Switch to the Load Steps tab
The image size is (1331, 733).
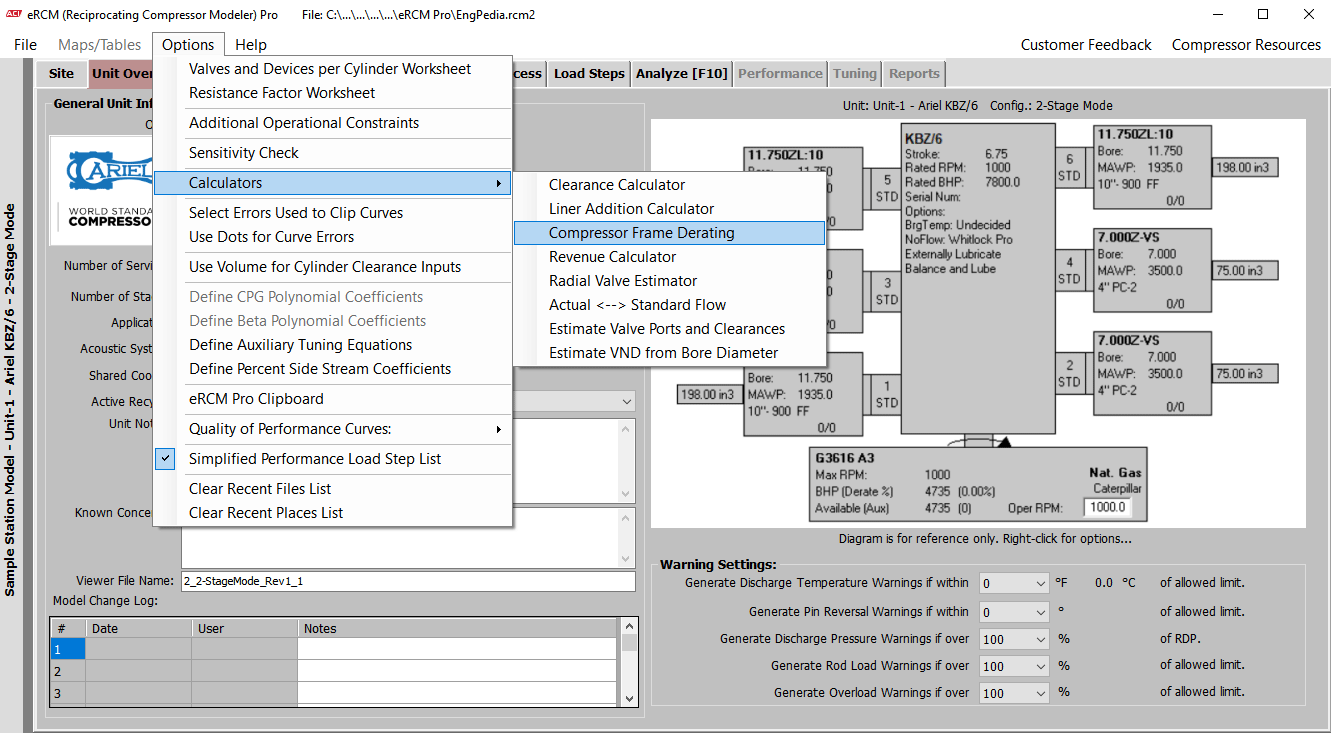[x=589, y=73]
